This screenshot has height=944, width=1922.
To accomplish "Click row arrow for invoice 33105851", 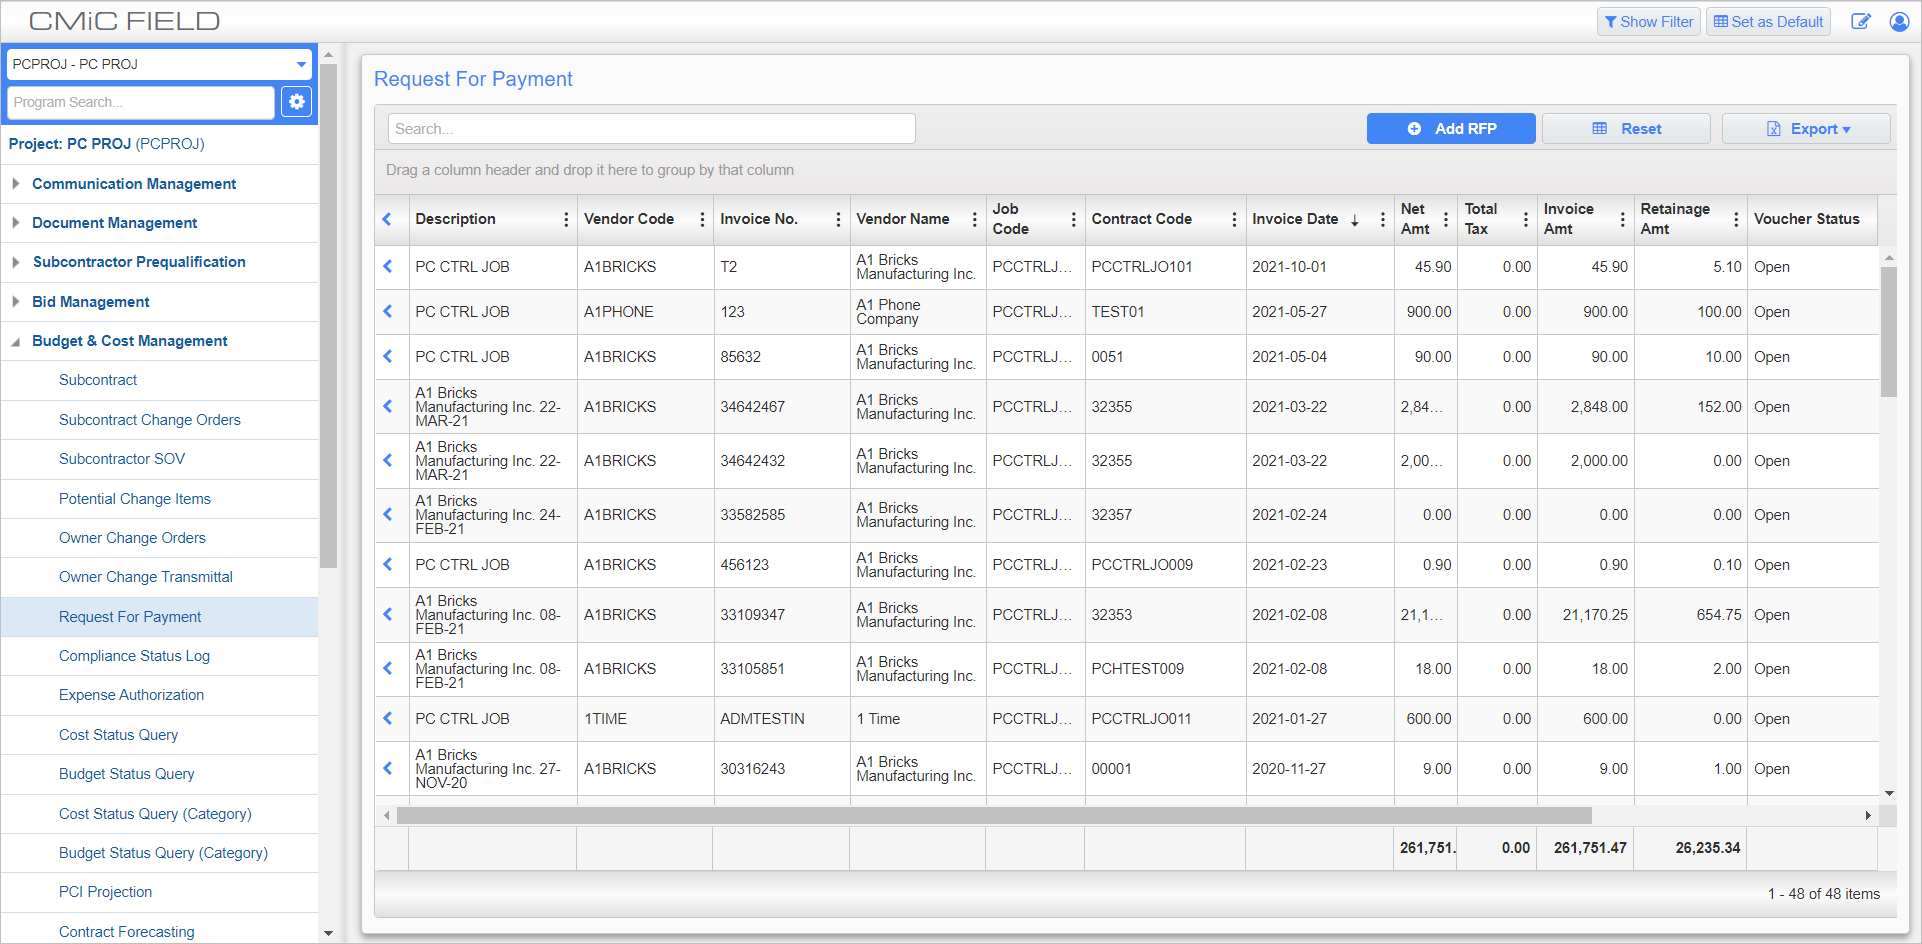I will [x=388, y=668].
